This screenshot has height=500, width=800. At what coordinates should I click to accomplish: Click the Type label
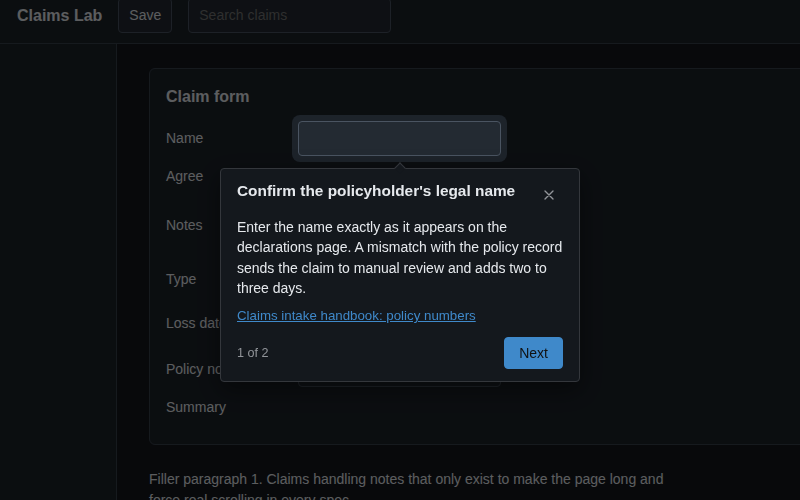pos(181,279)
